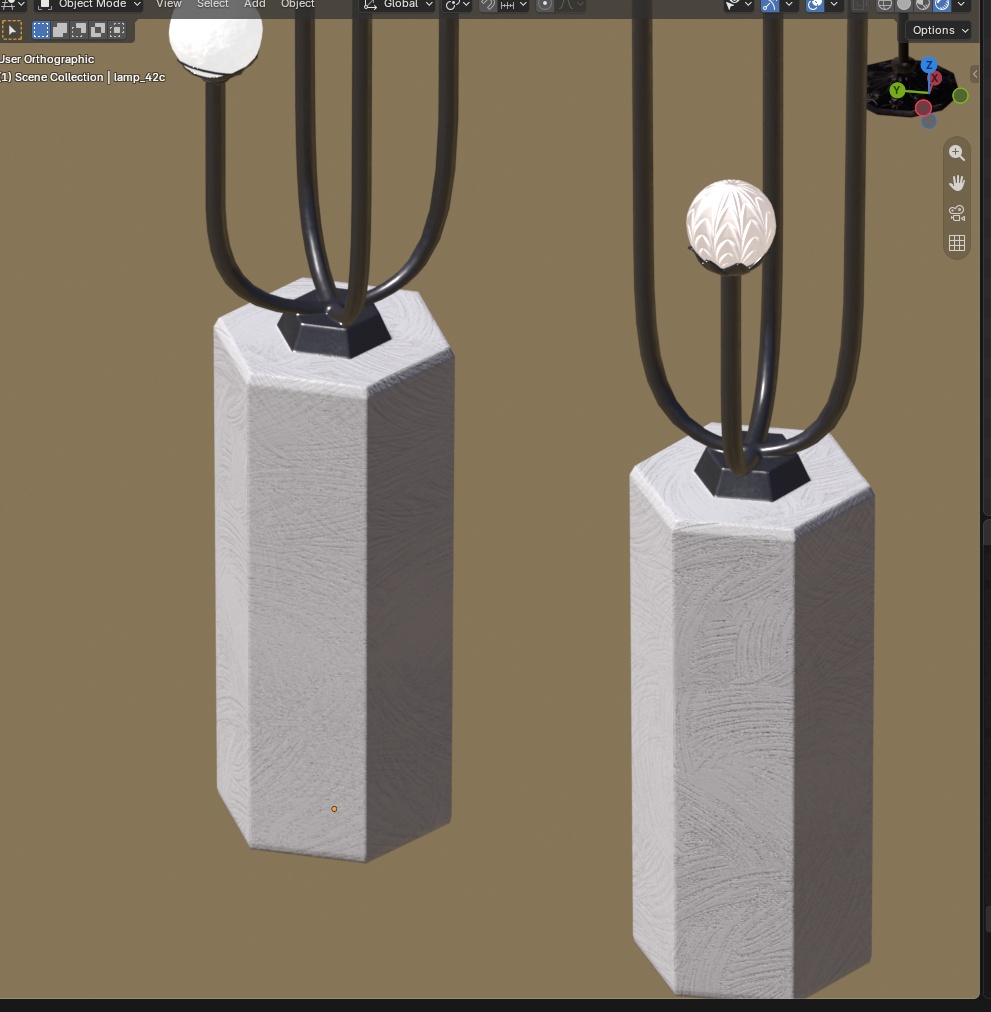The height and width of the screenshot is (1012, 991).
Task: Switch orthographic/perspective with the grid icon
Action: (x=957, y=243)
